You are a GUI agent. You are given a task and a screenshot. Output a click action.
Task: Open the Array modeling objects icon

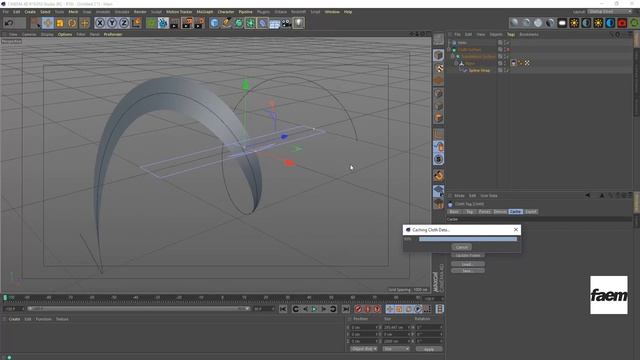click(x=251, y=23)
